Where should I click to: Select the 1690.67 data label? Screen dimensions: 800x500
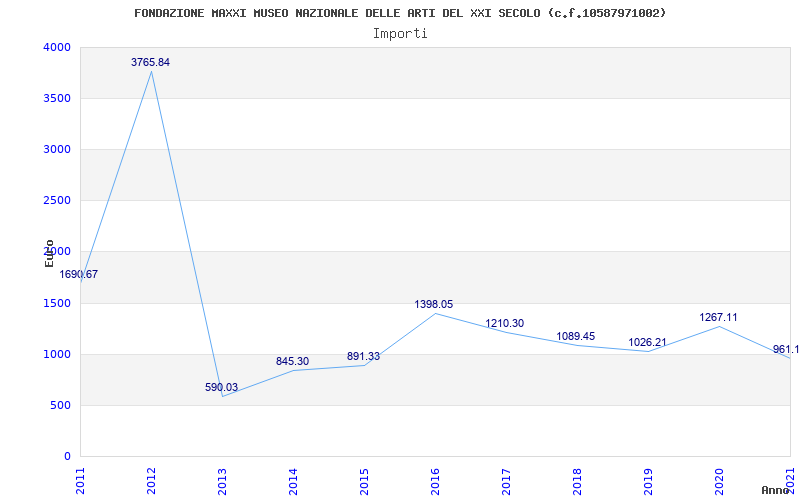(79, 274)
